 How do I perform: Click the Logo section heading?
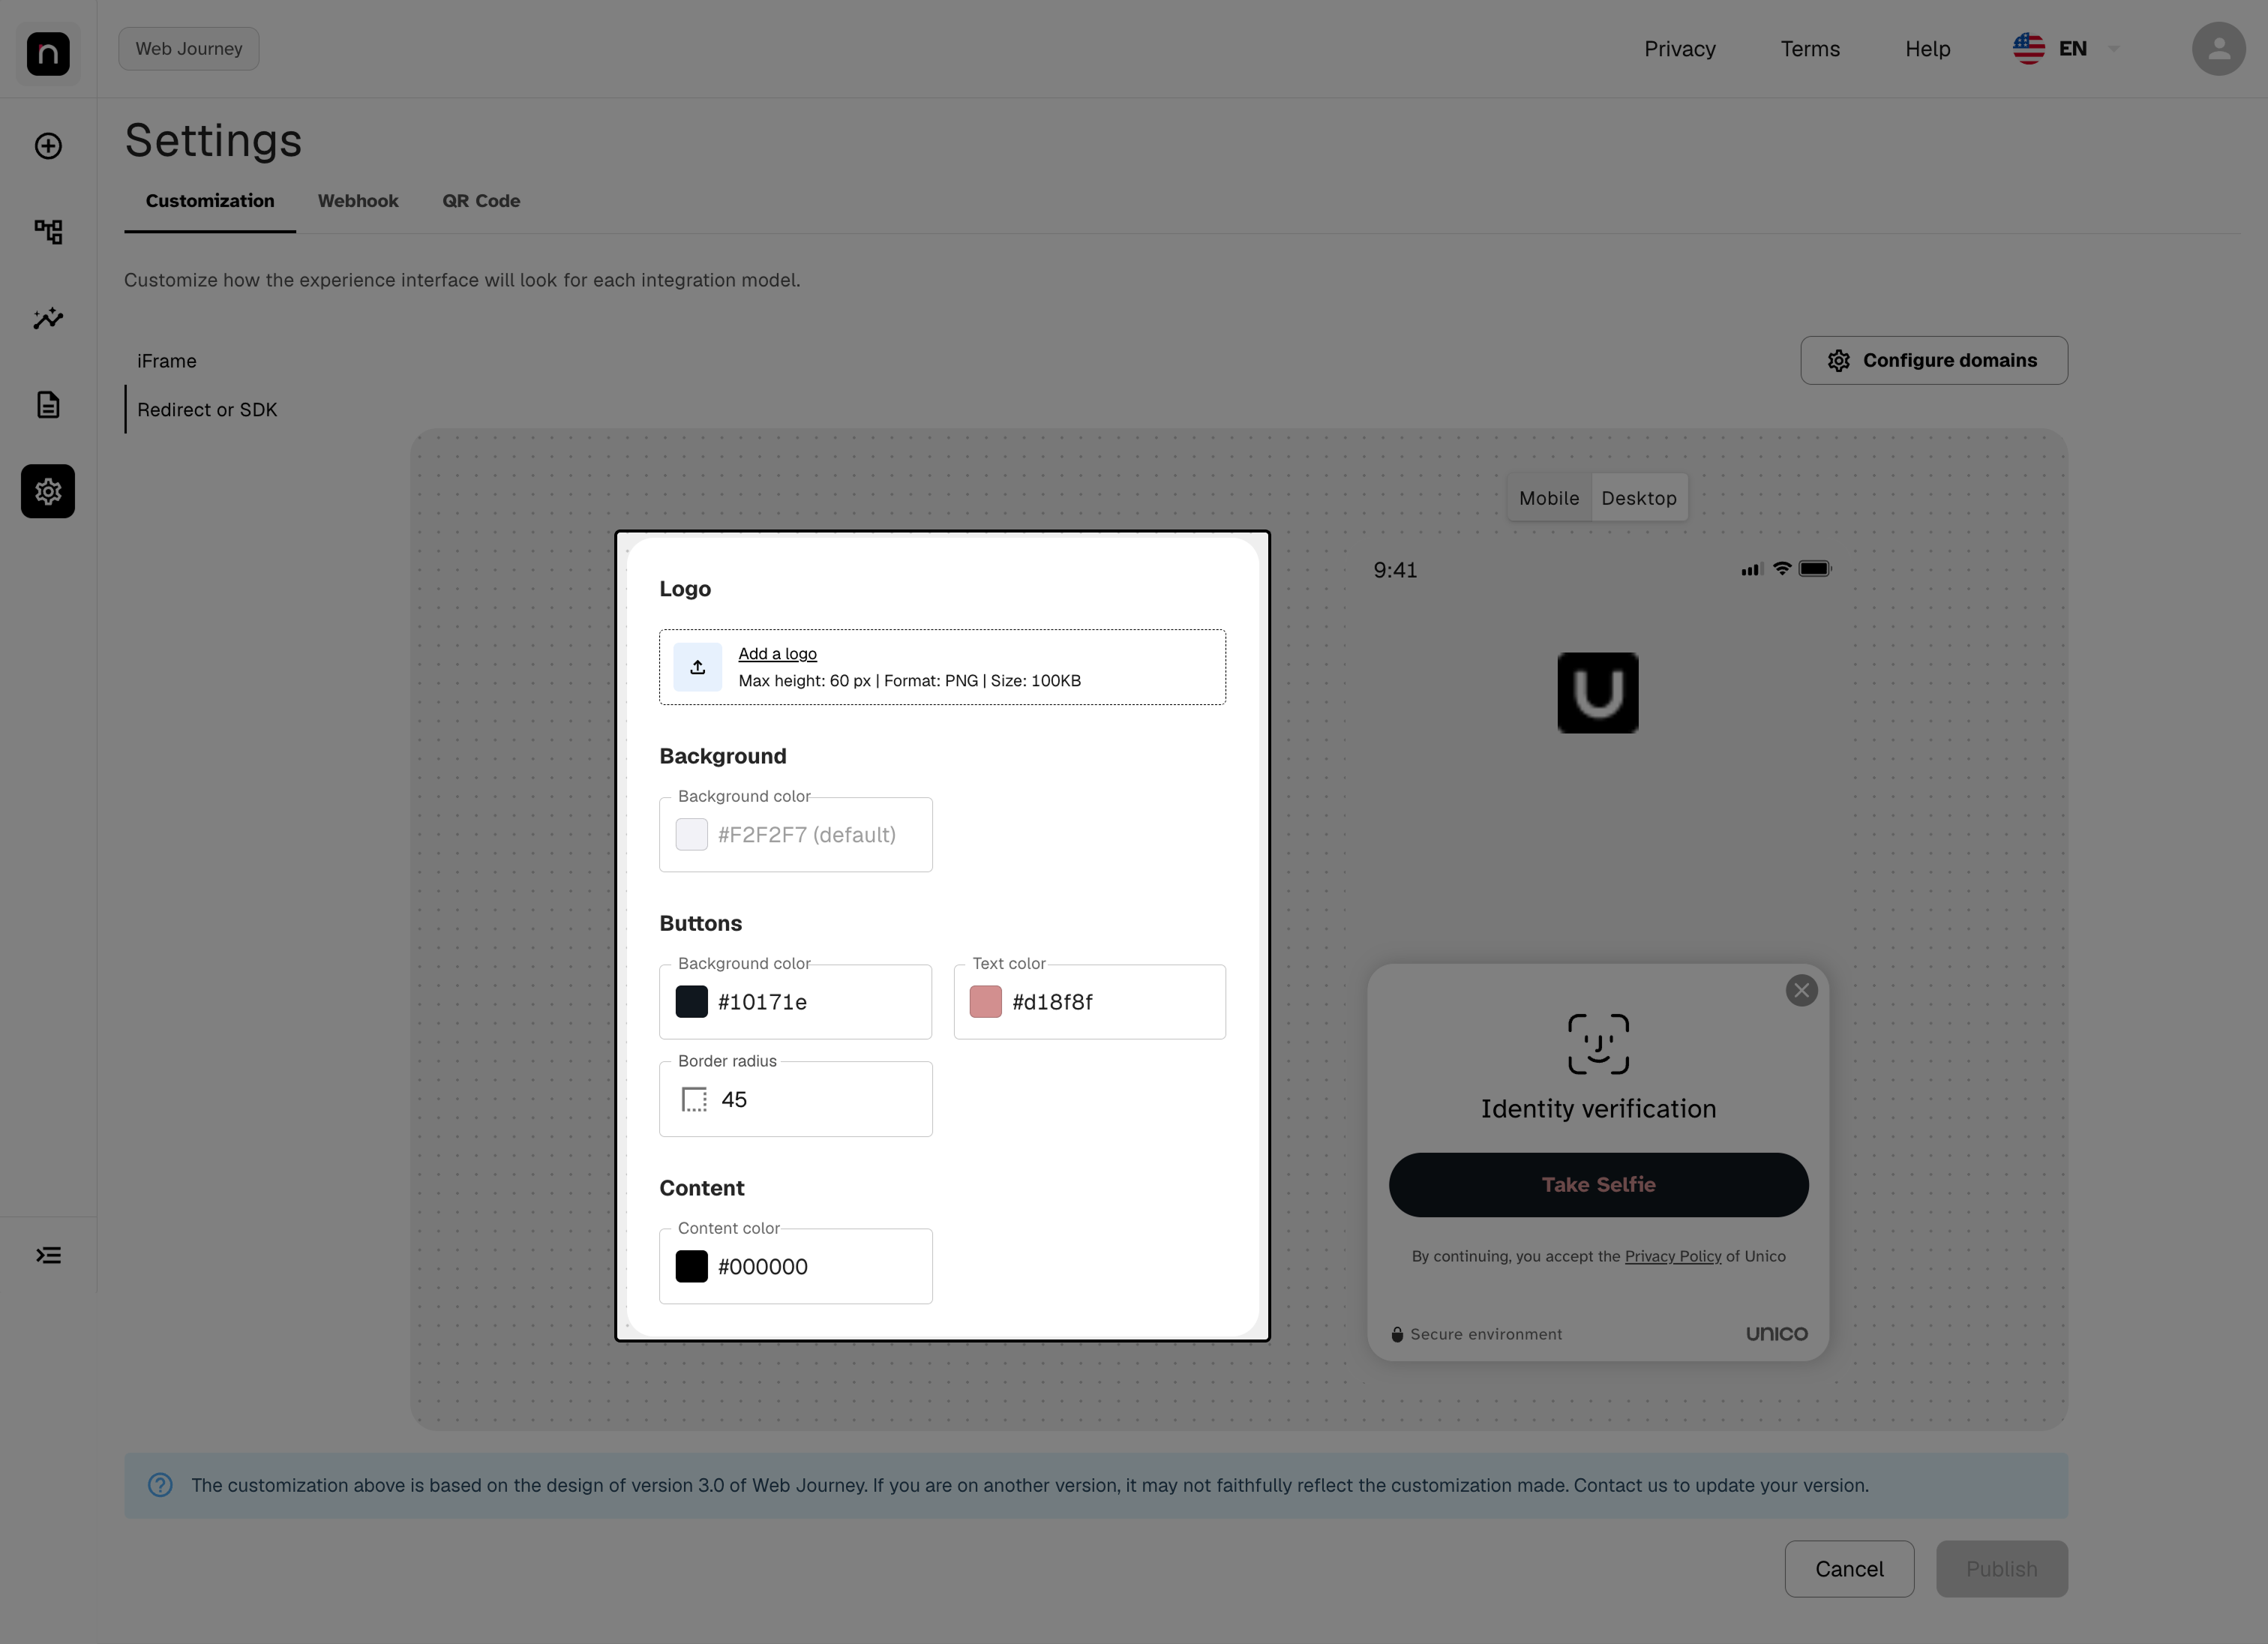[685, 589]
